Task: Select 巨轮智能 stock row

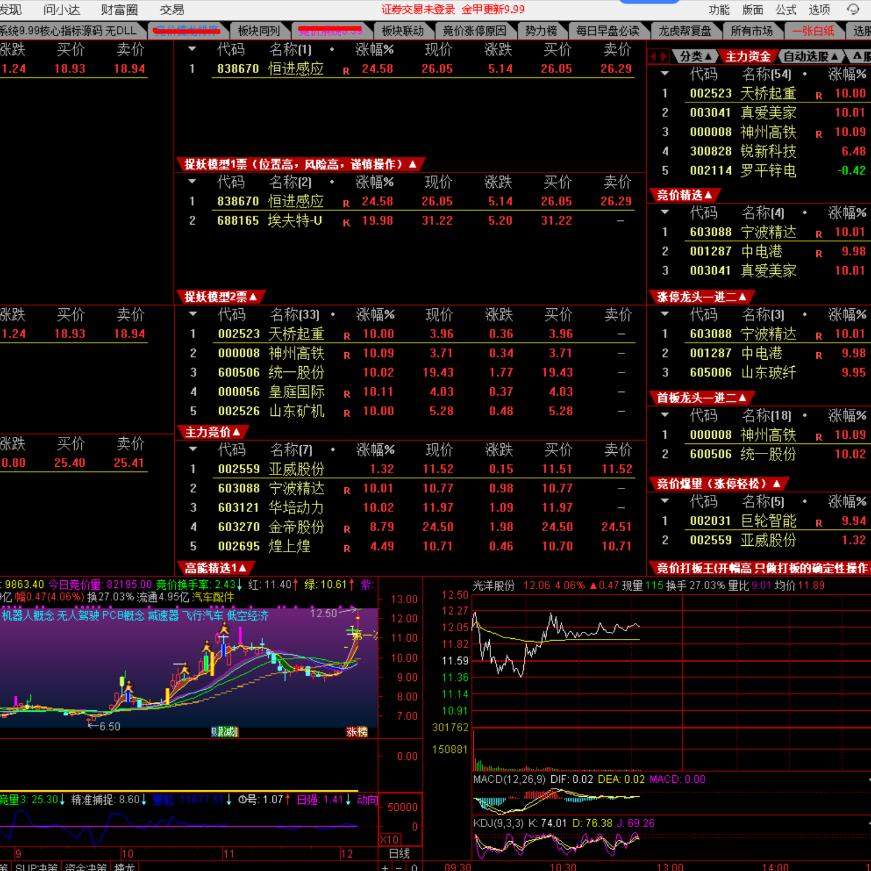Action: (760, 520)
